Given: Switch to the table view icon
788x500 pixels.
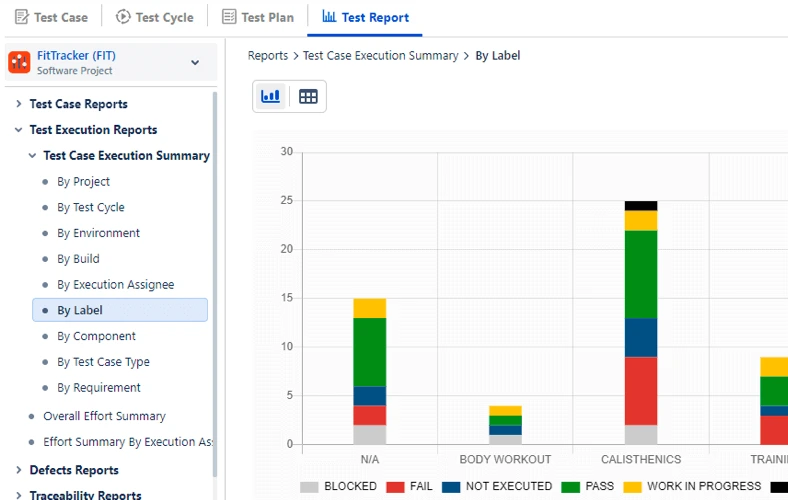Looking at the screenshot, I should coord(308,96).
